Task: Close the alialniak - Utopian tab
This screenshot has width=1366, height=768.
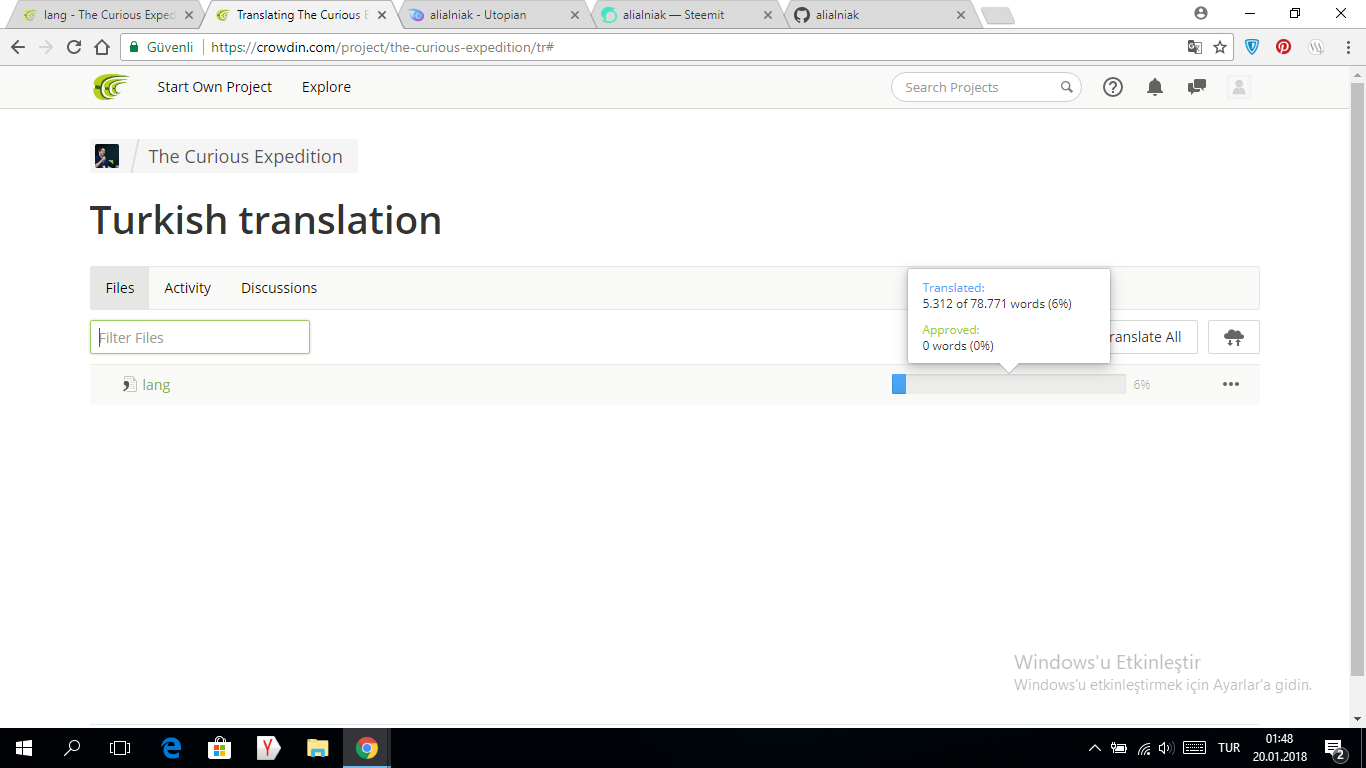Action: [574, 15]
